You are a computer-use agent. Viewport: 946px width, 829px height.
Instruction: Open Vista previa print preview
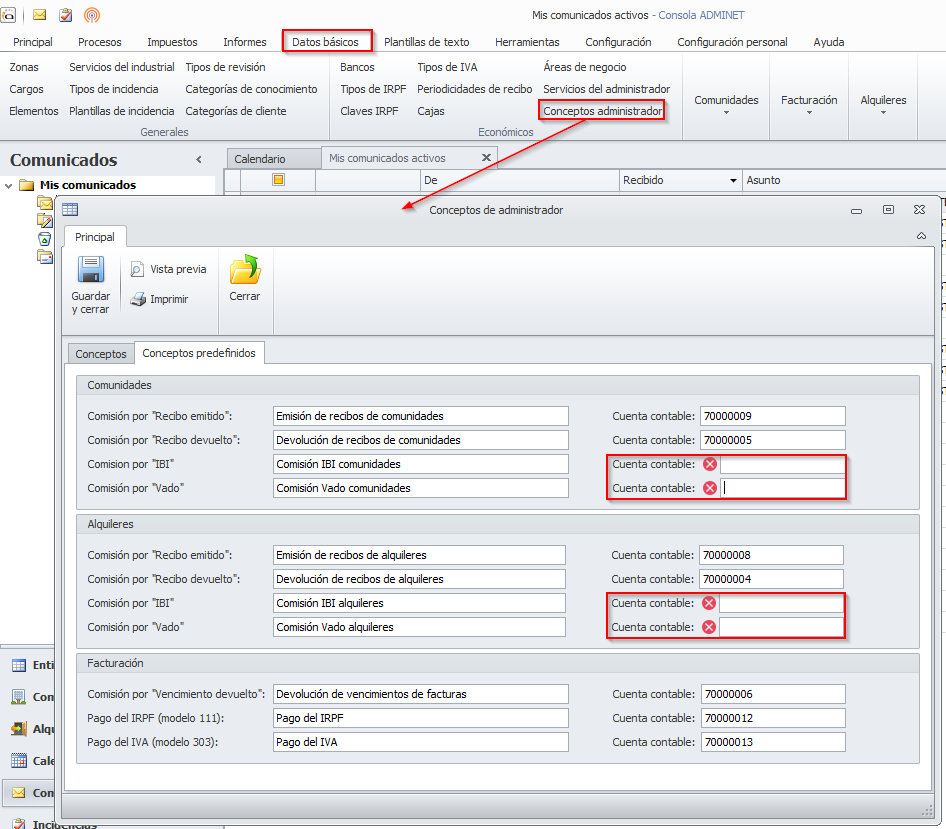pos(168,269)
